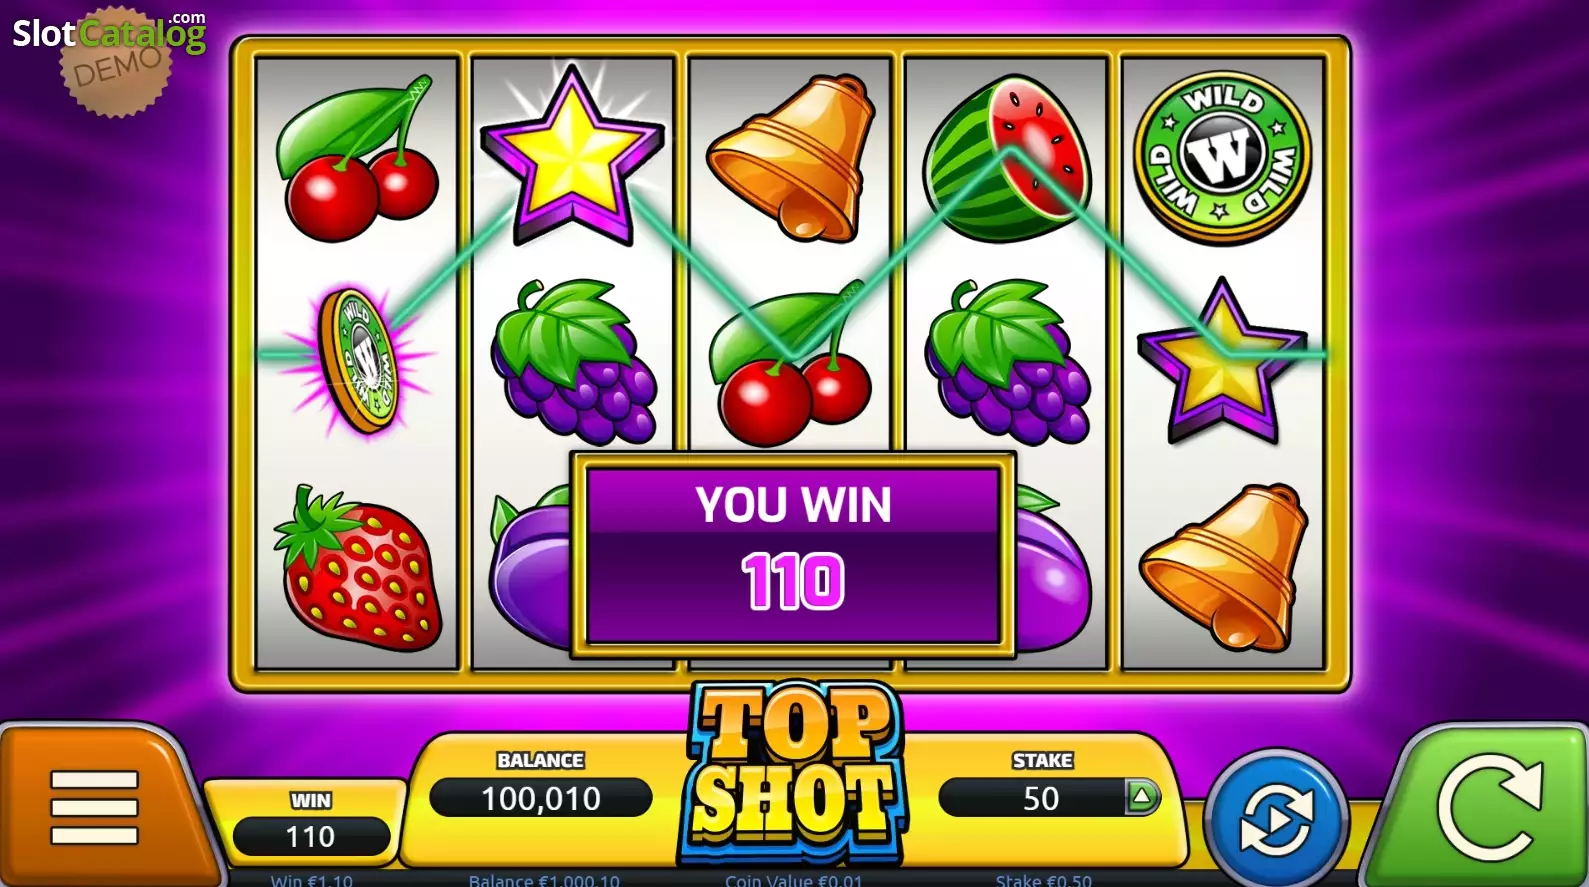Click the golden bell atop reel three
1589x887 pixels.
click(x=790, y=158)
